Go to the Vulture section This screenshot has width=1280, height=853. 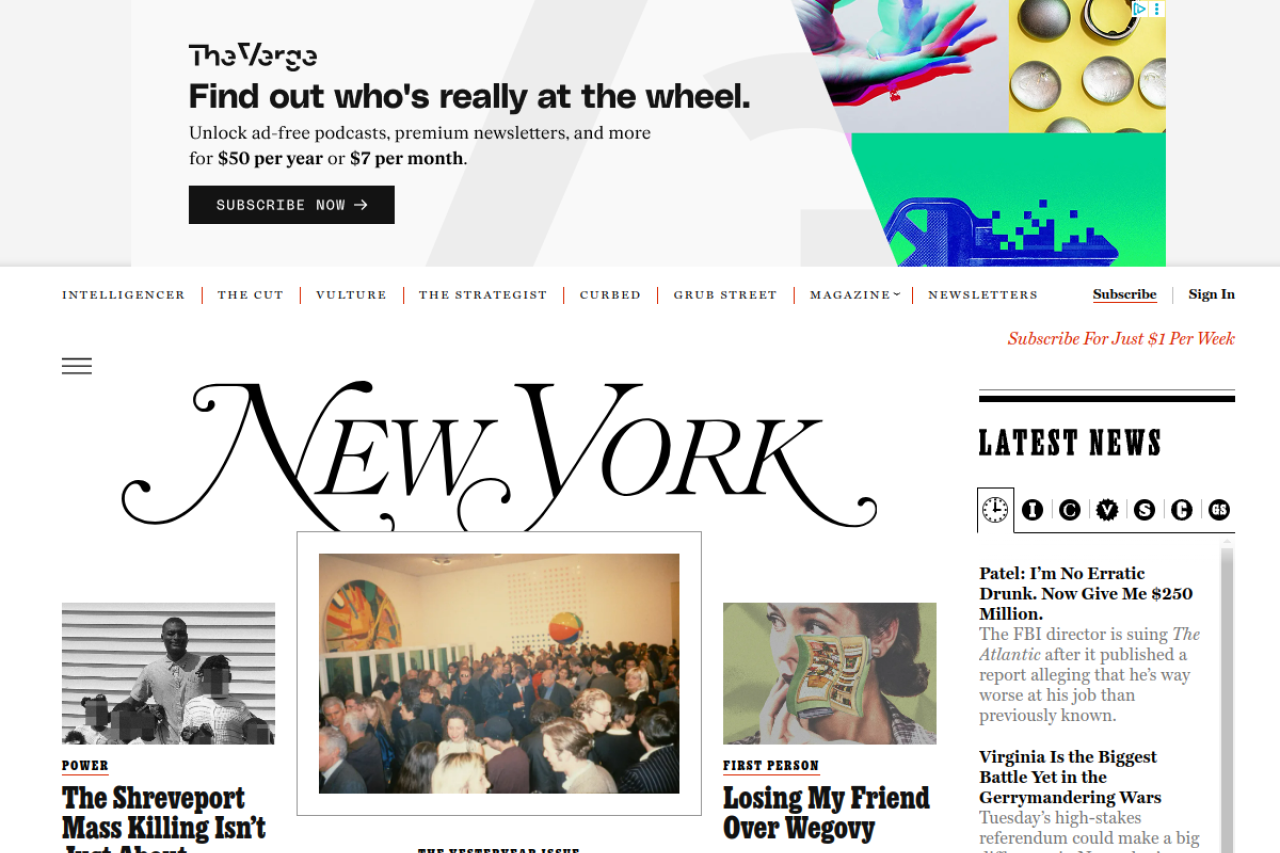click(351, 295)
